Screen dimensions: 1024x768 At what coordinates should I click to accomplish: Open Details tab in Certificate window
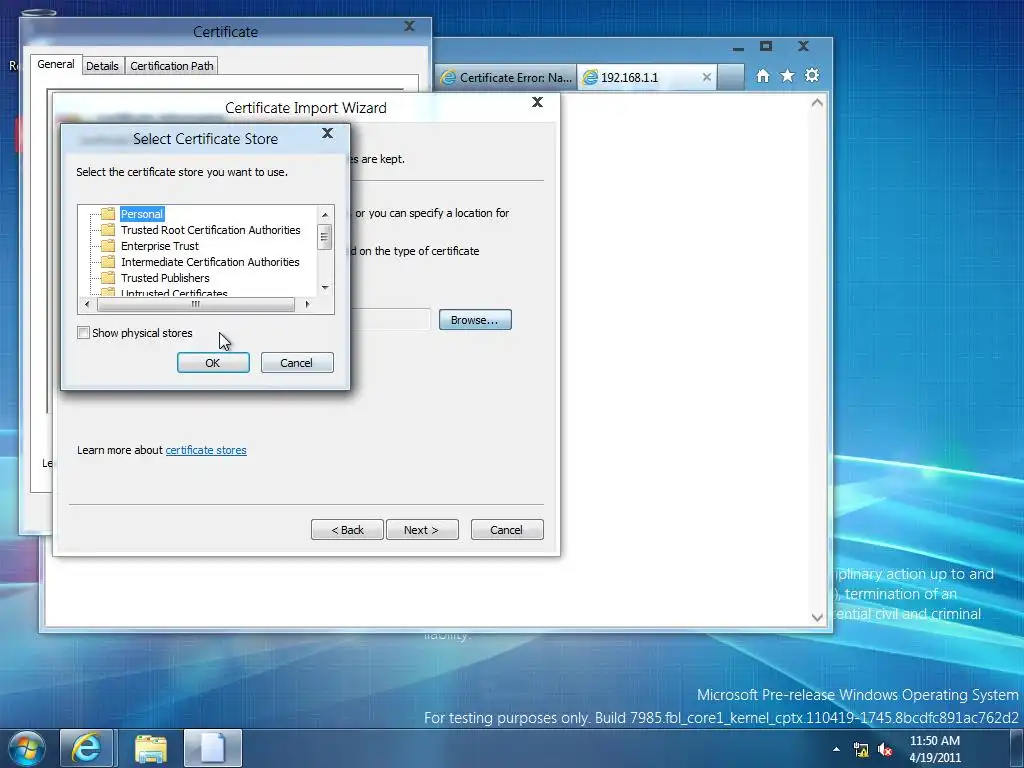pos(103,66)
